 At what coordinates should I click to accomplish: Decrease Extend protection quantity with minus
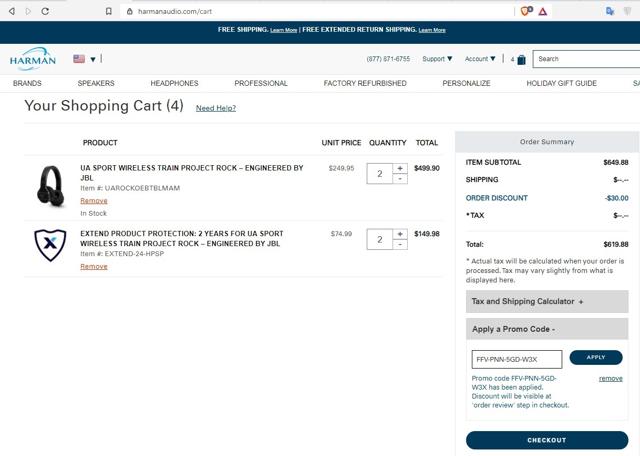click(400, 245)
